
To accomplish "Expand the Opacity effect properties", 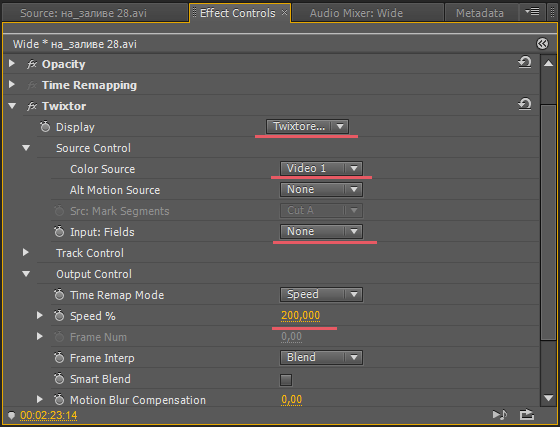I will coord(12,64).
